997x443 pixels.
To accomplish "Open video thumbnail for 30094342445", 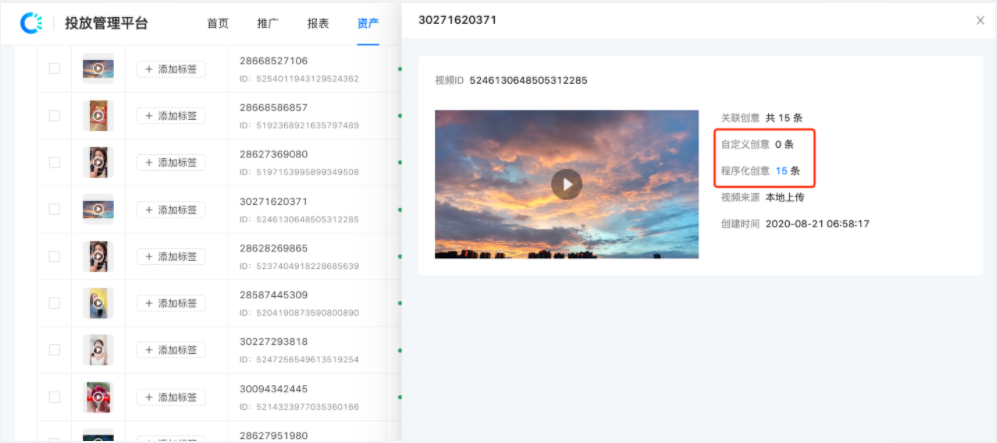I will coord(98,397).
